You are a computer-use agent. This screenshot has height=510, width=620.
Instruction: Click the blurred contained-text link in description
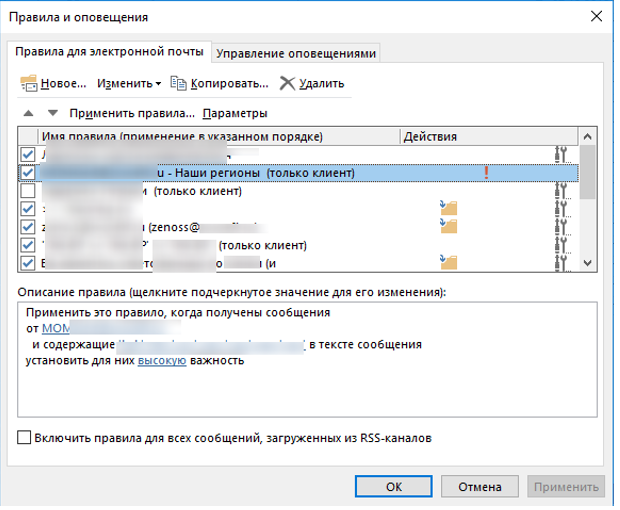click(211, 345)
